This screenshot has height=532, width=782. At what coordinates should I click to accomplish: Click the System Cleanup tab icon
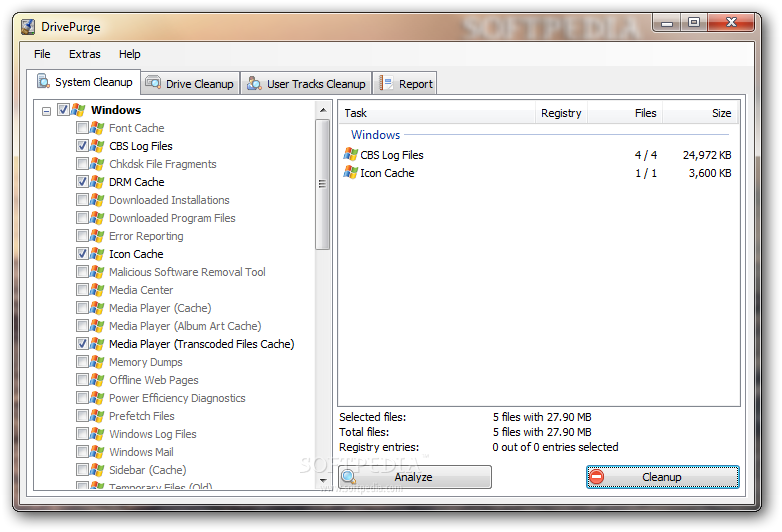pyautogui.click(x=43, y=81)
